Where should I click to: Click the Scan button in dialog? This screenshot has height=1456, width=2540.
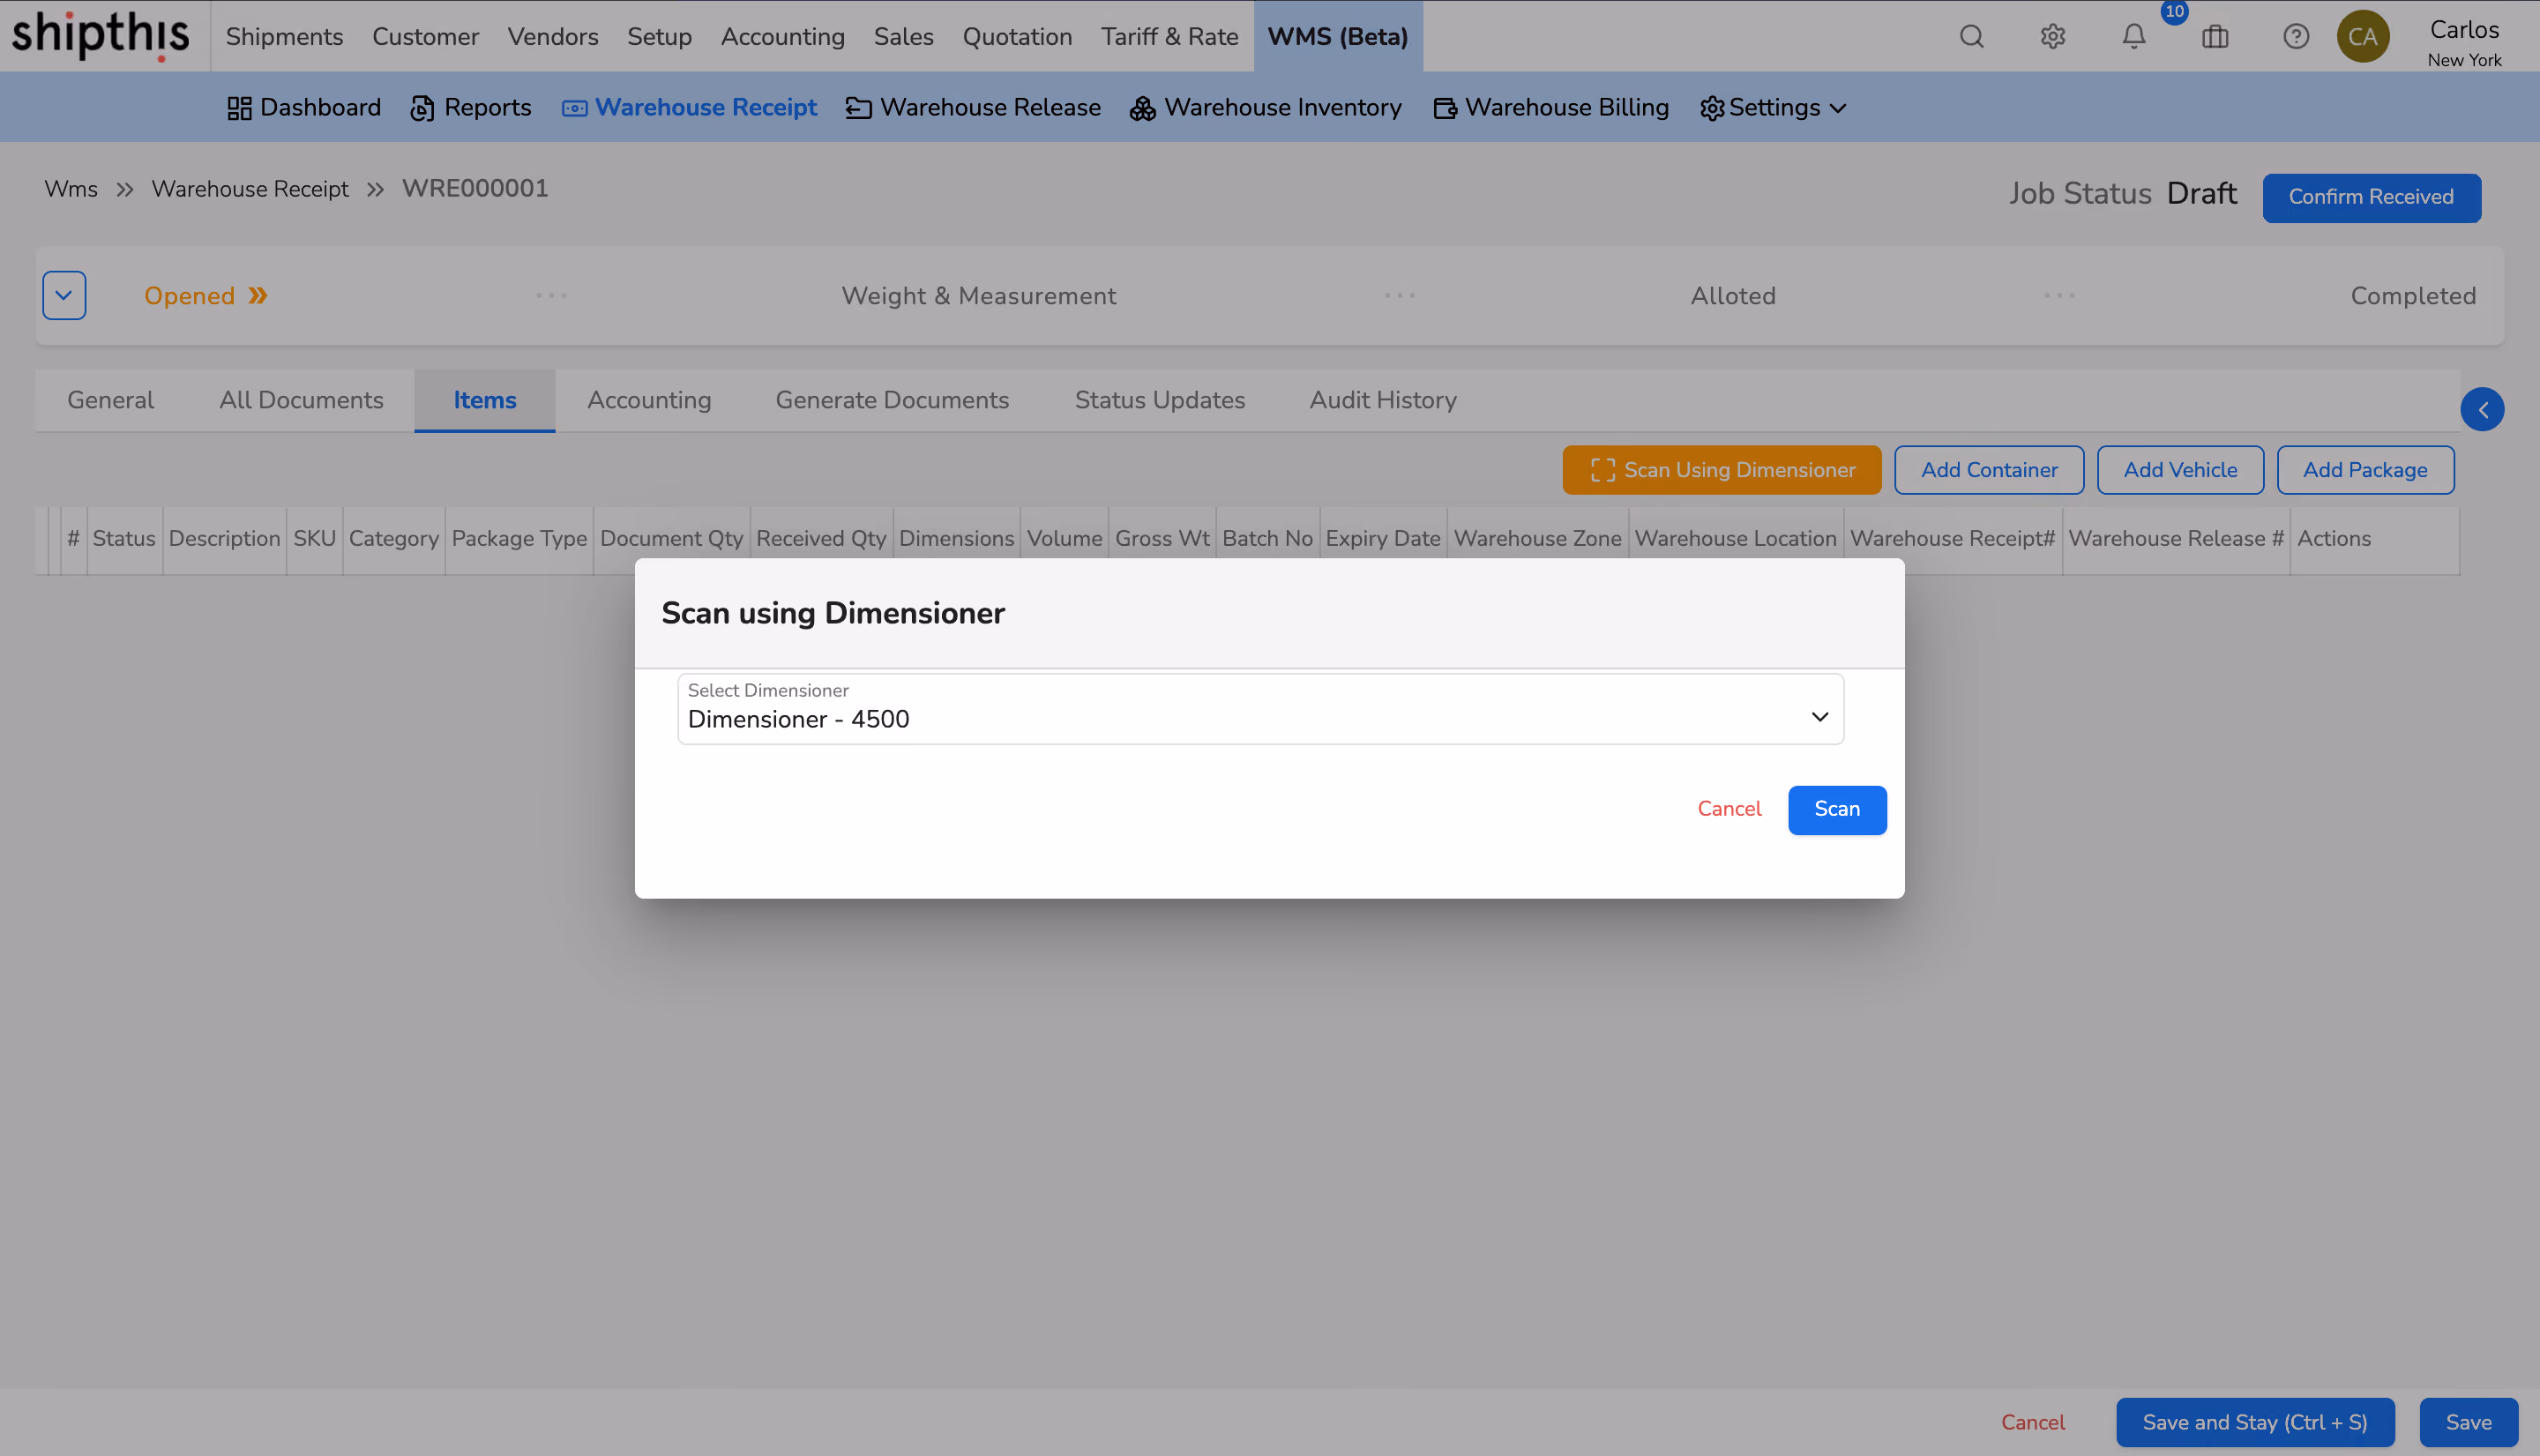coord(1837,810)
